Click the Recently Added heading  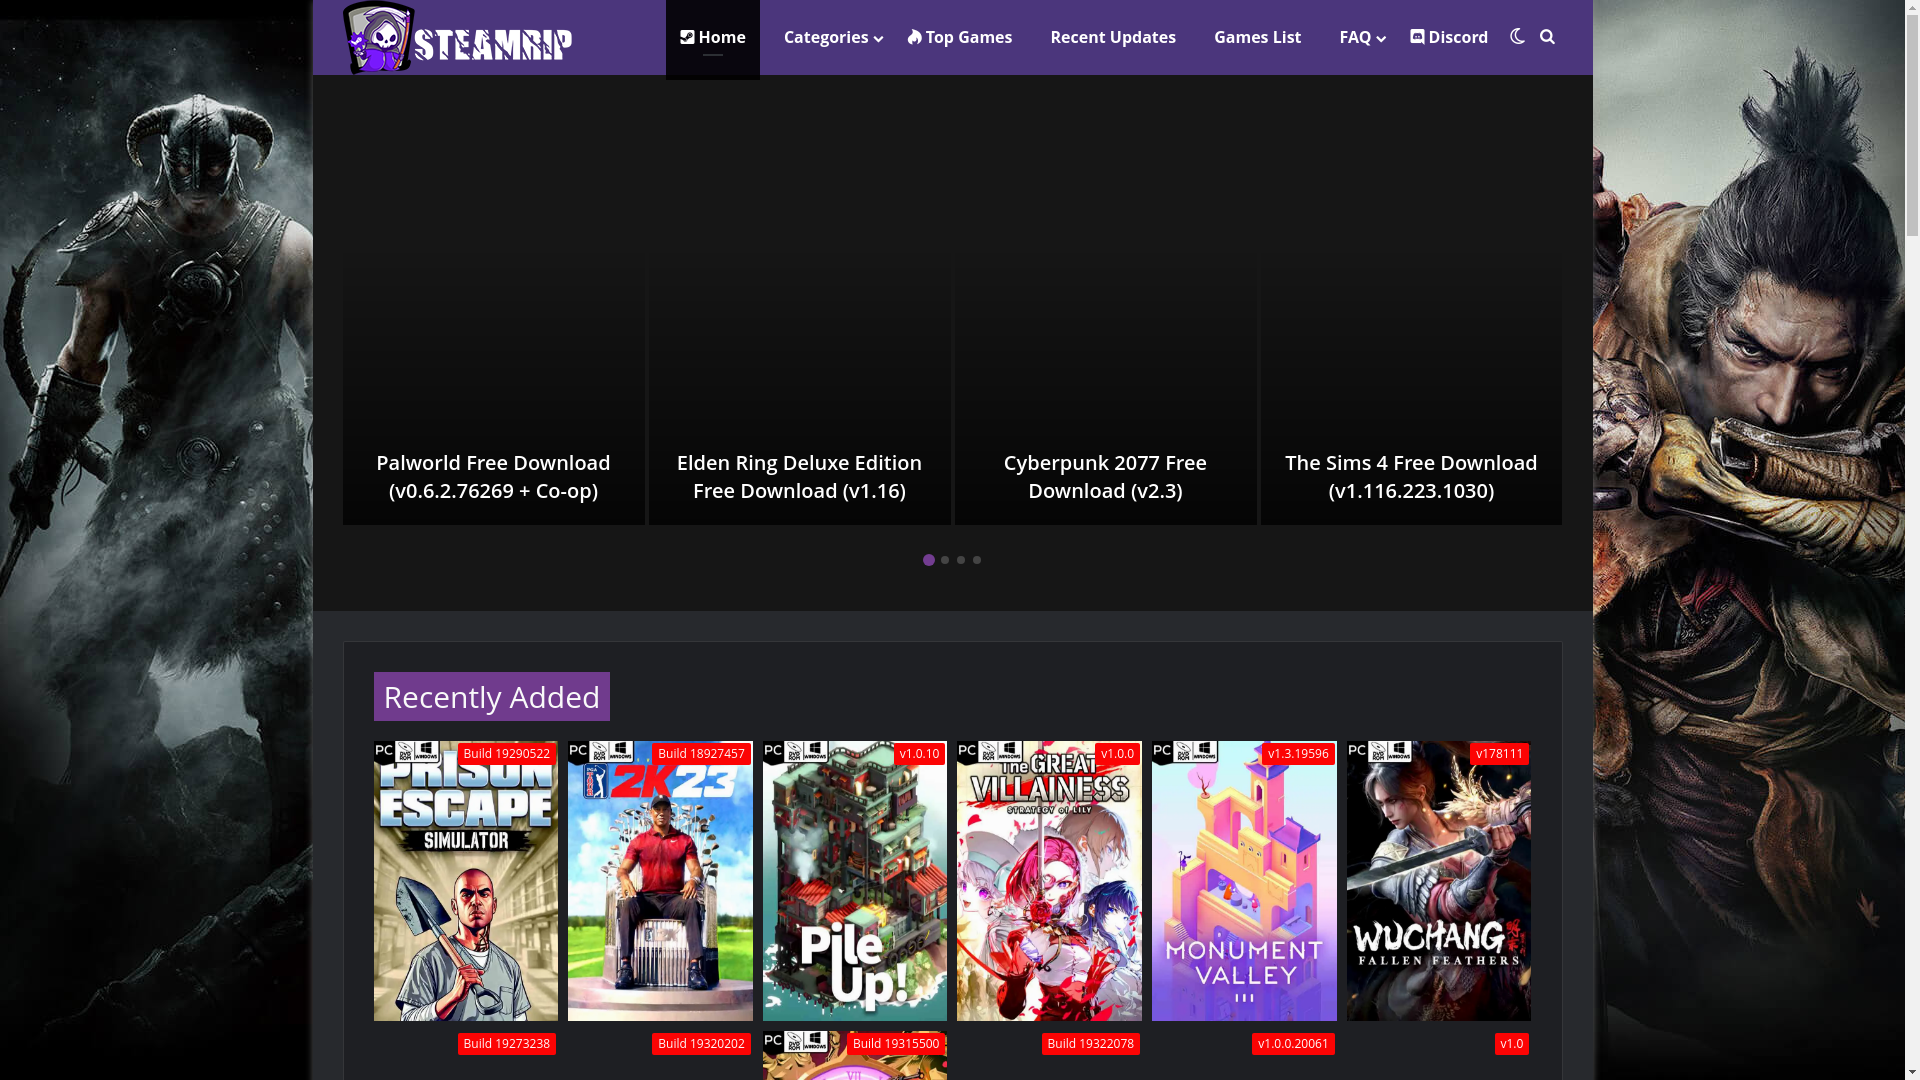pyautogui.click(x=492, y=696)
